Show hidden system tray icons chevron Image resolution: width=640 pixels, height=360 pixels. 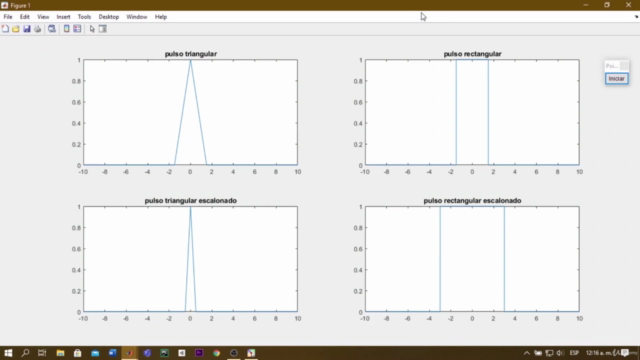click(x=527, y=353)
